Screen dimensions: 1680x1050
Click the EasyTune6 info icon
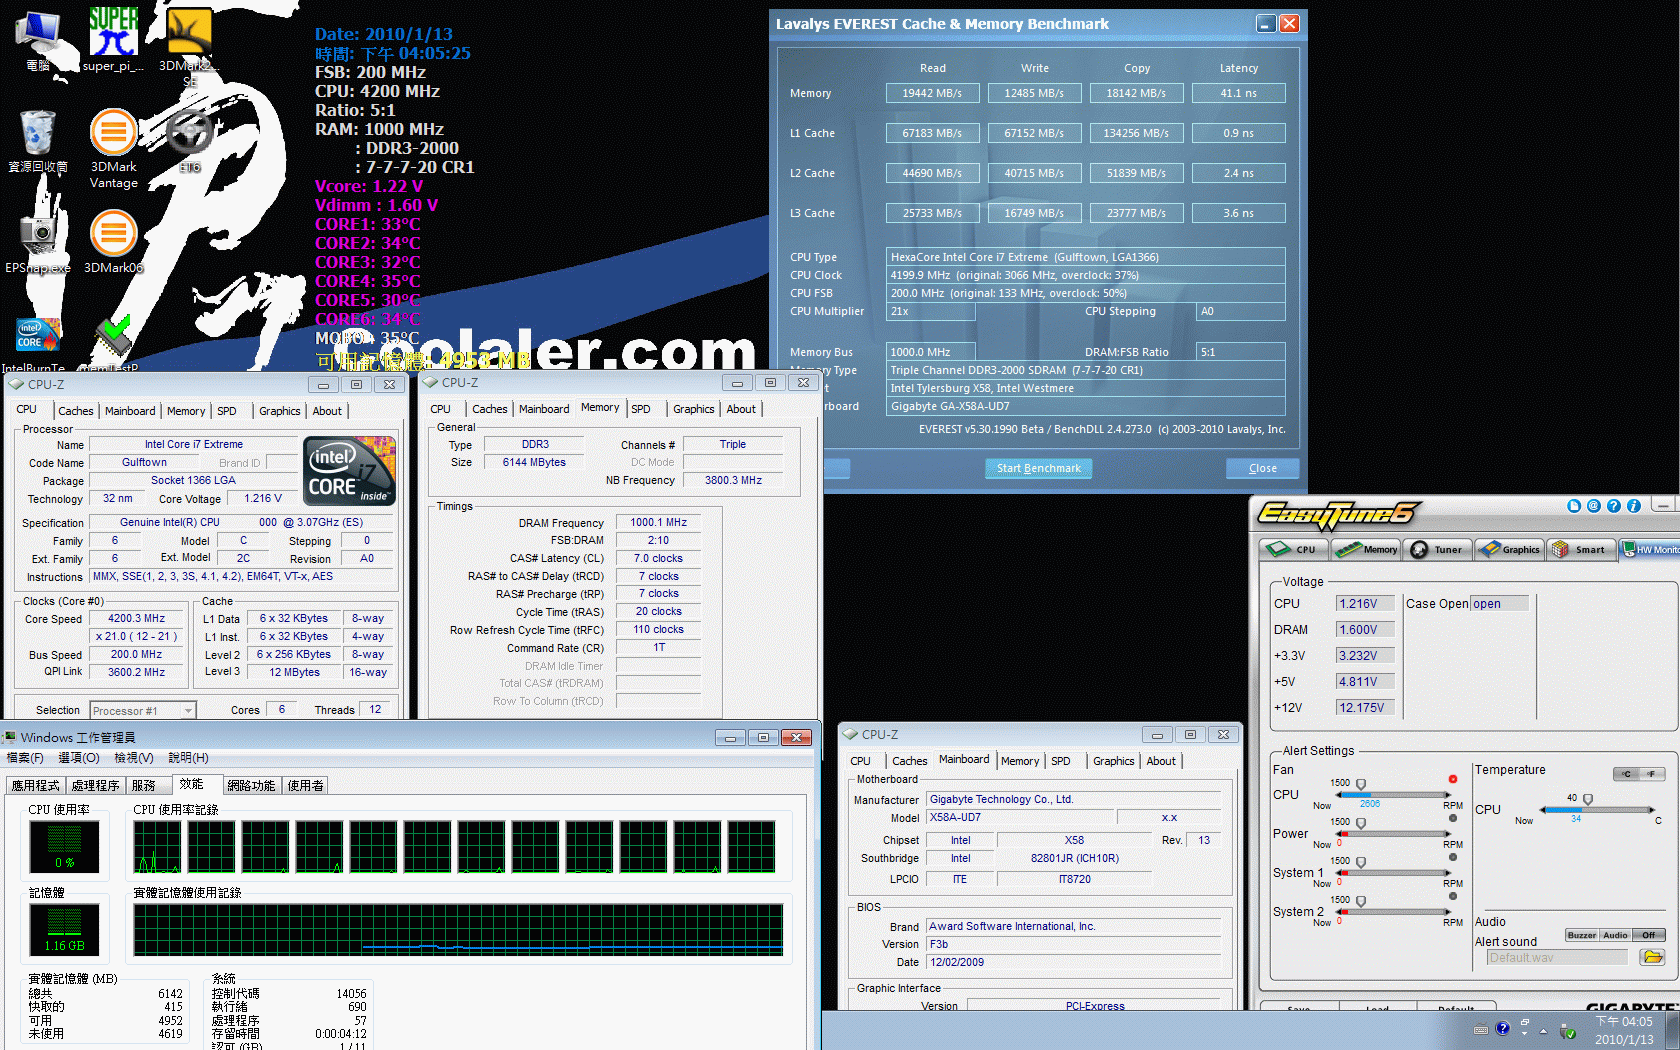1633,506
